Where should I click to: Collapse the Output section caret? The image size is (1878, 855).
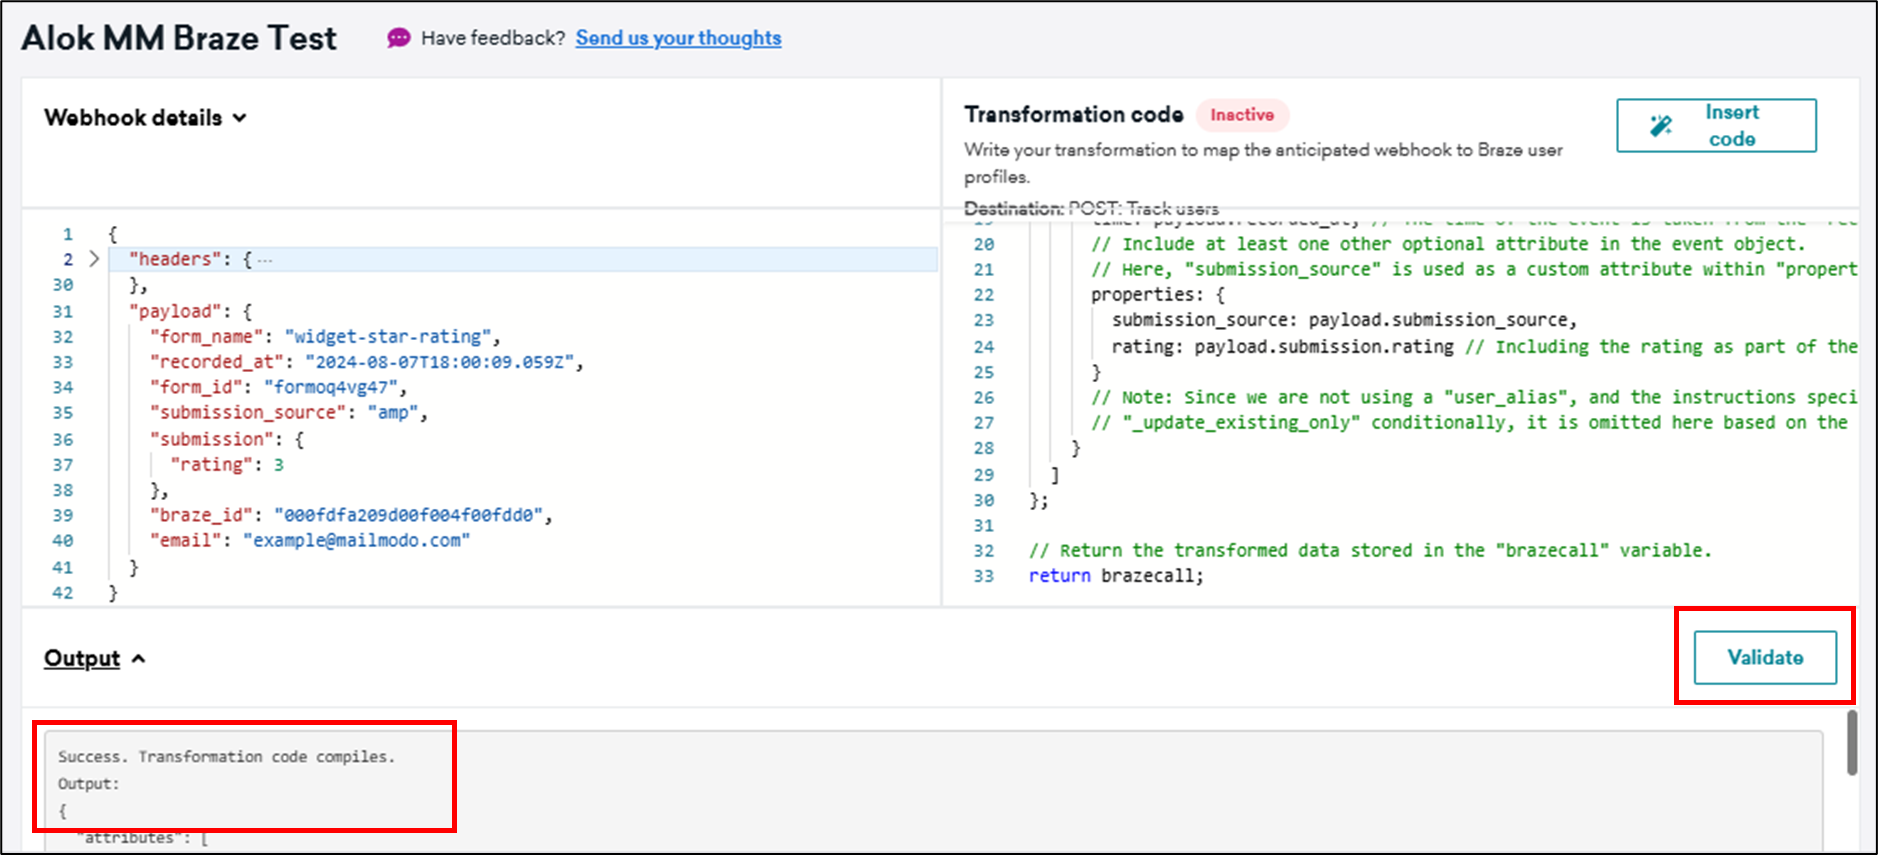139,658
